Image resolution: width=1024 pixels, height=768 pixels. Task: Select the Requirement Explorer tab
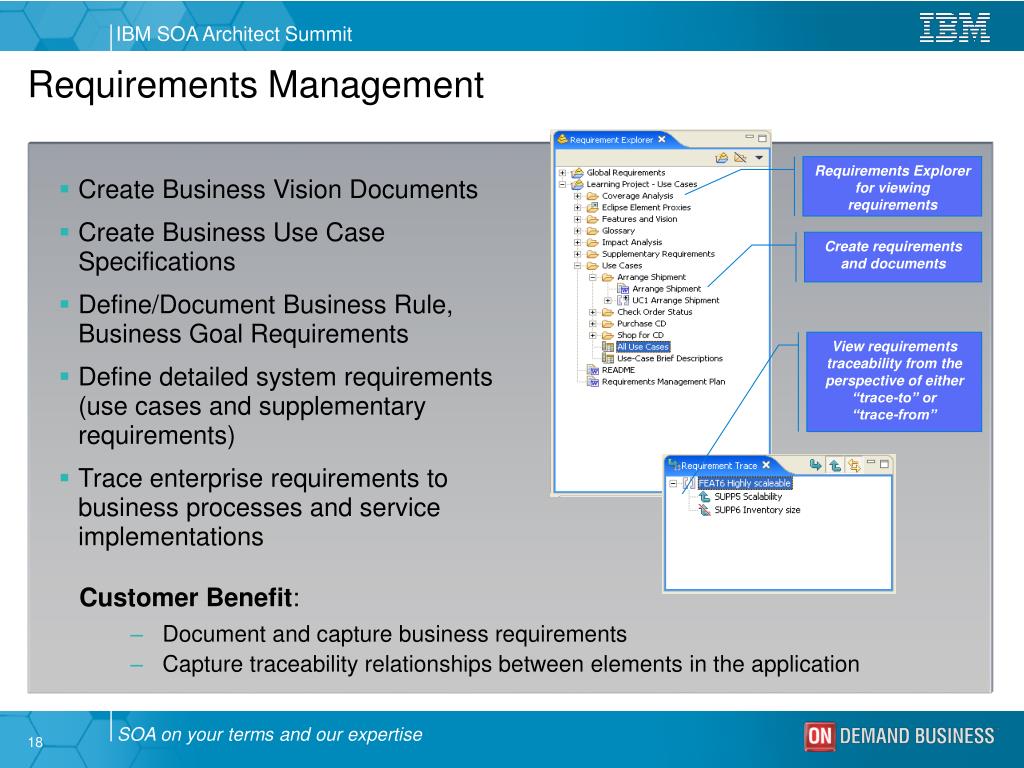click(611, 140)
